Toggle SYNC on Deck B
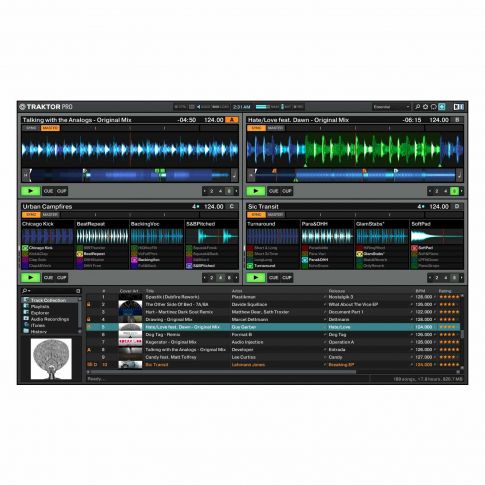Viewport: 485px width, 485px height. pyautogui.click(x=256, y=128)
